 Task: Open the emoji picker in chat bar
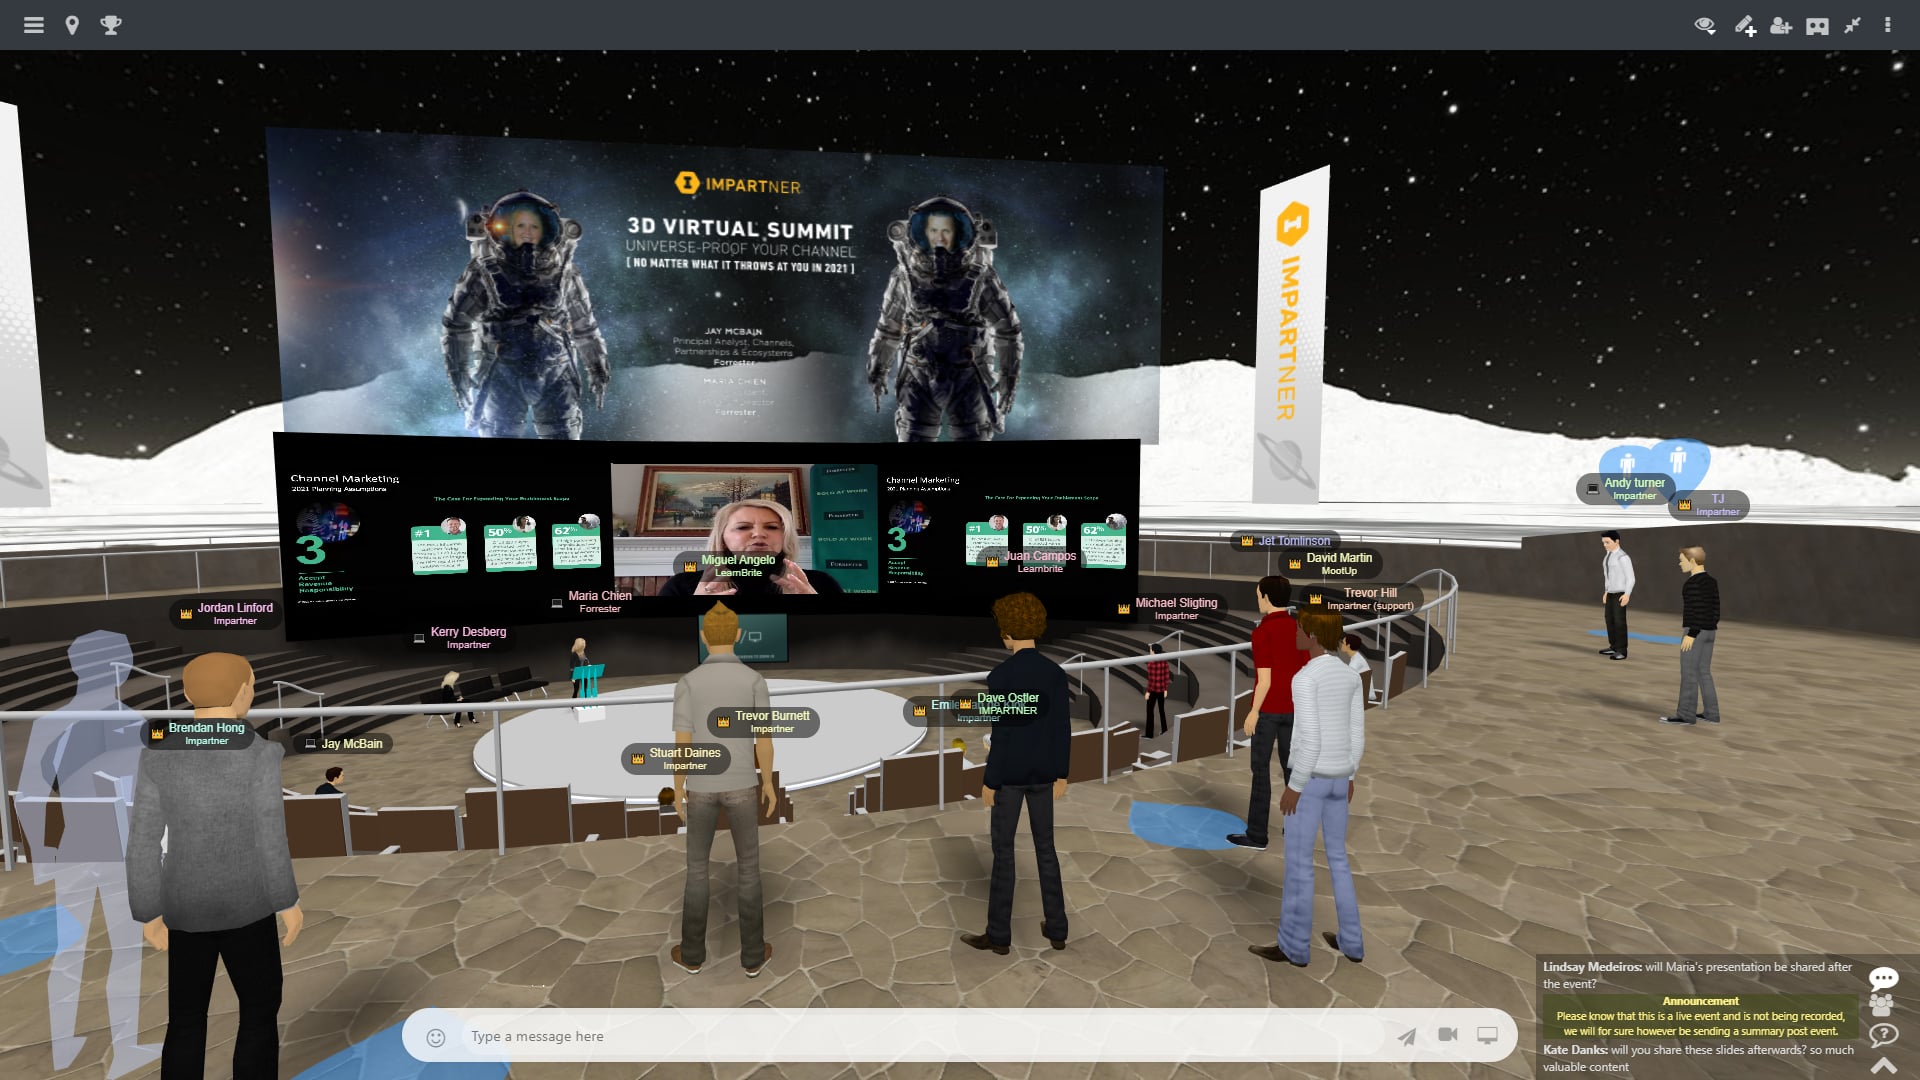[436, 1037]
